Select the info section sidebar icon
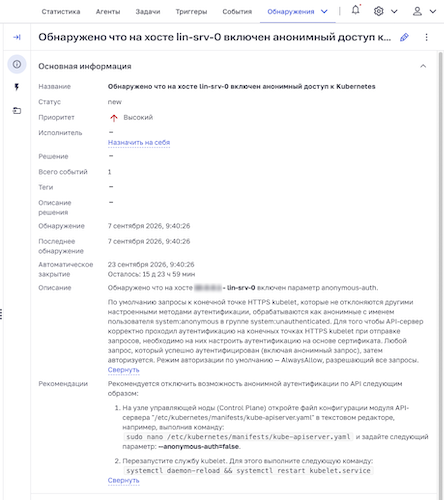444x500 pixels. coord(17,64)
